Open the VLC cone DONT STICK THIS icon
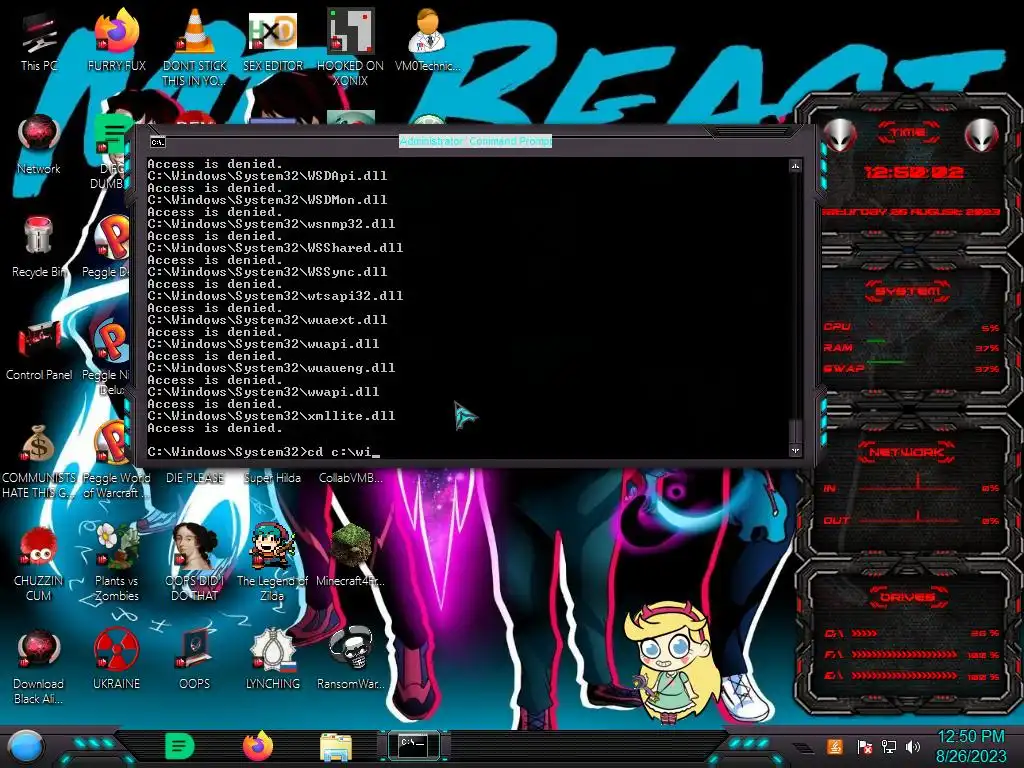1024x768 pixels. (x=195, y=48)
